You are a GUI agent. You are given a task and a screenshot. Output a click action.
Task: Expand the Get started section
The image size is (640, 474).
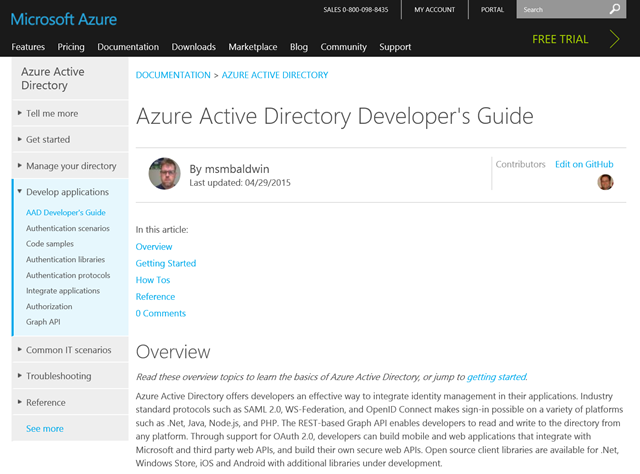70,140
